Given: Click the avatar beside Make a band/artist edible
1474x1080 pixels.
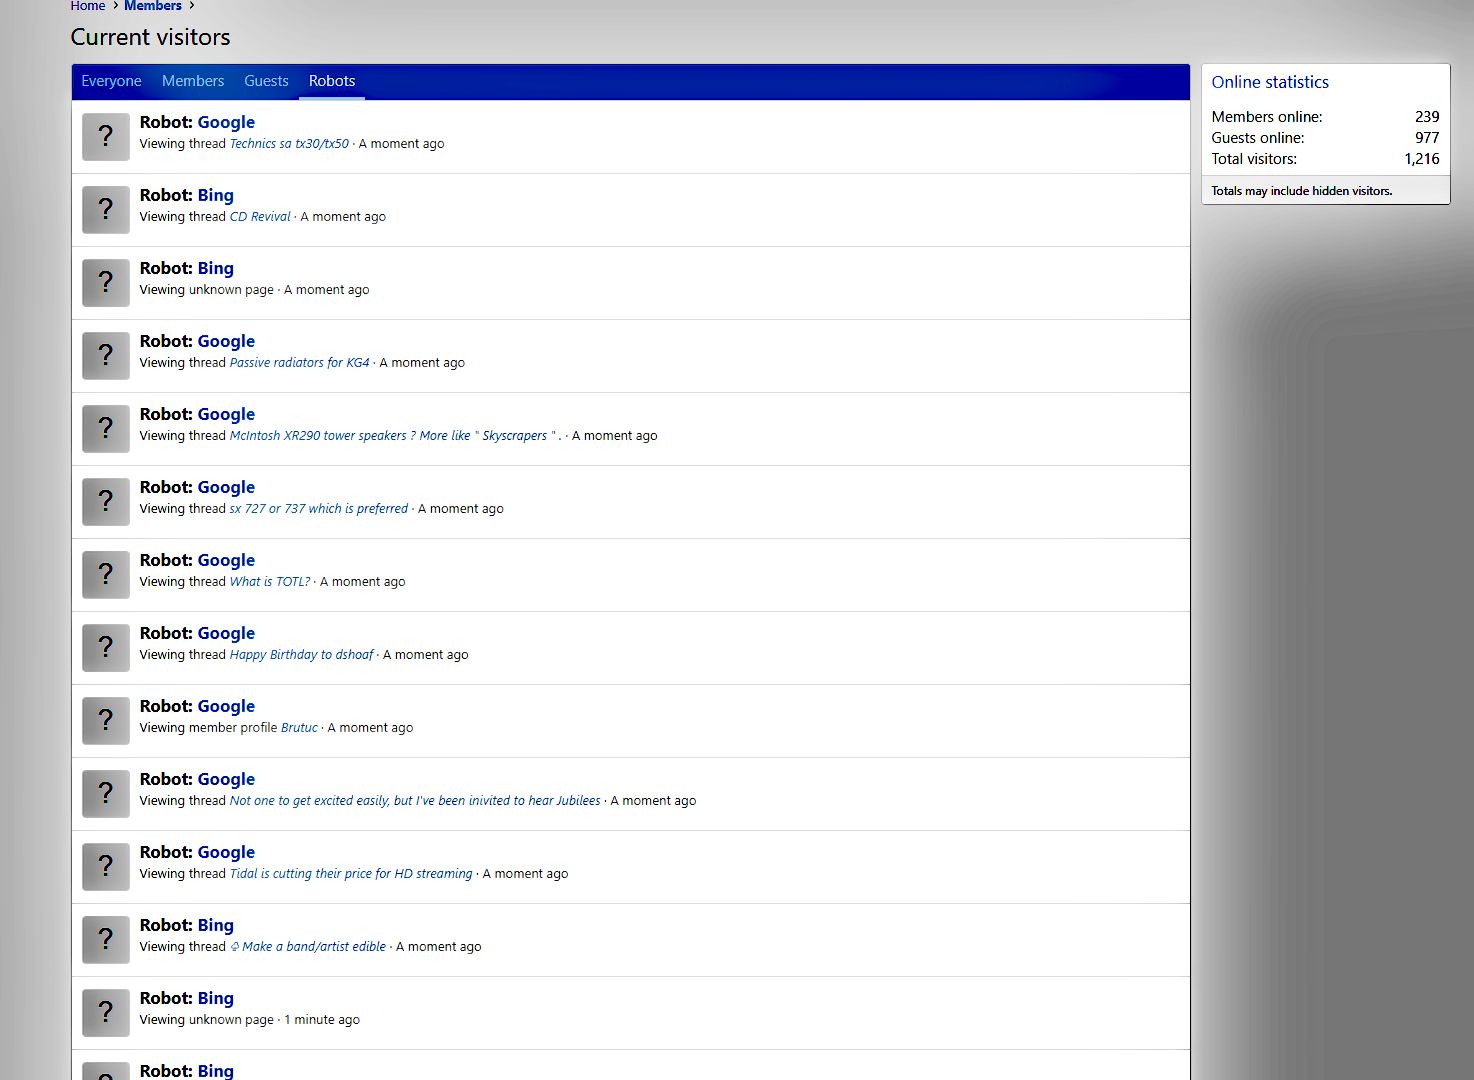Looking at the screenshot, I should 106,940.
